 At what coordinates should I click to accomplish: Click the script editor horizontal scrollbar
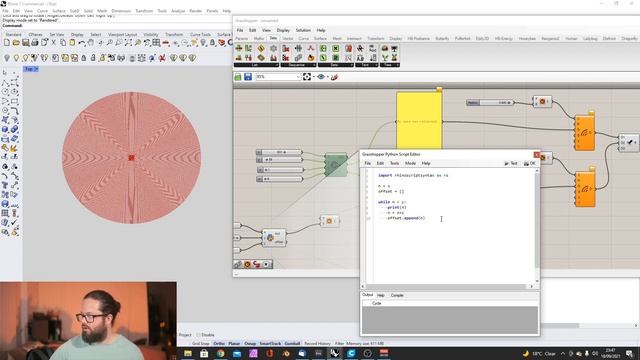[447, 287]
